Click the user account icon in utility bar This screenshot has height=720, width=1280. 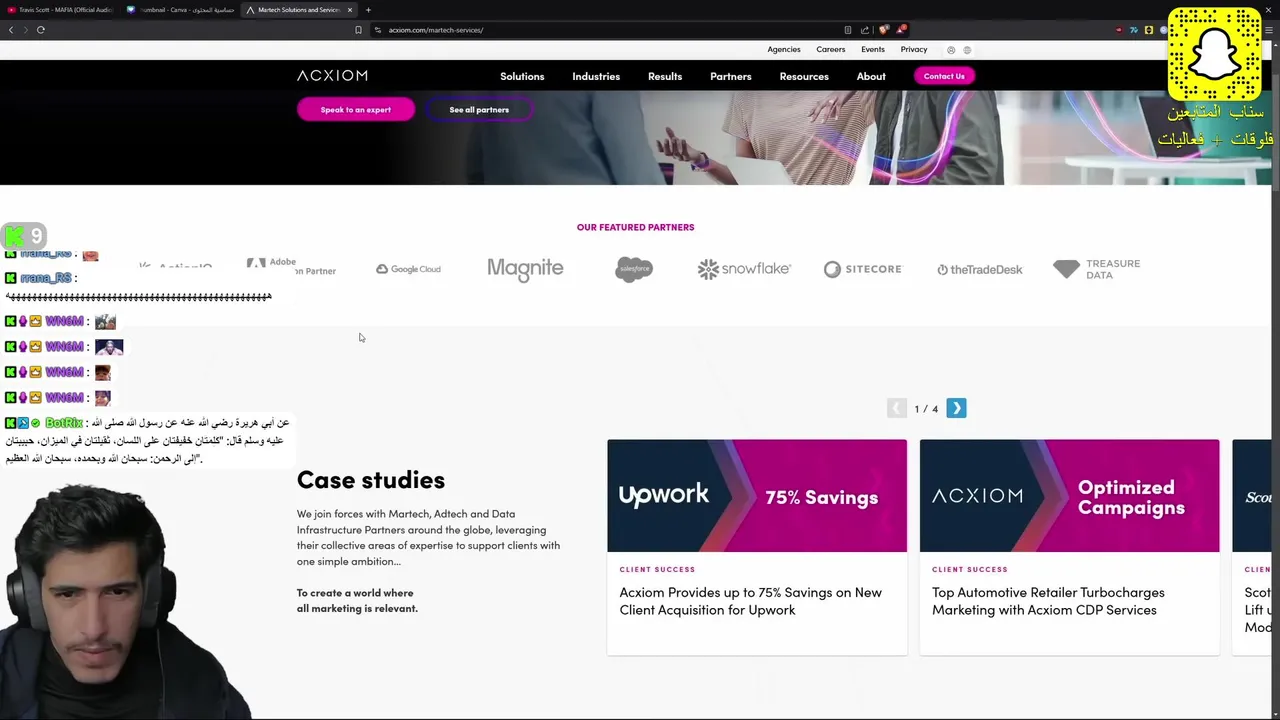951,50
